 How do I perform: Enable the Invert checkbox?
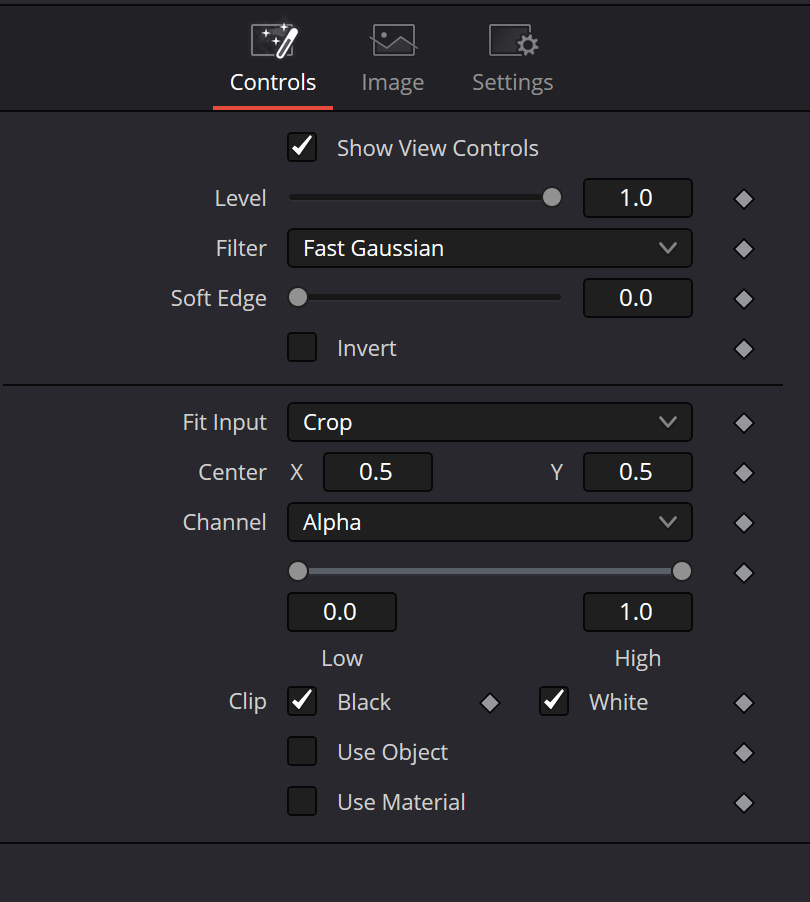click(302, 347)
